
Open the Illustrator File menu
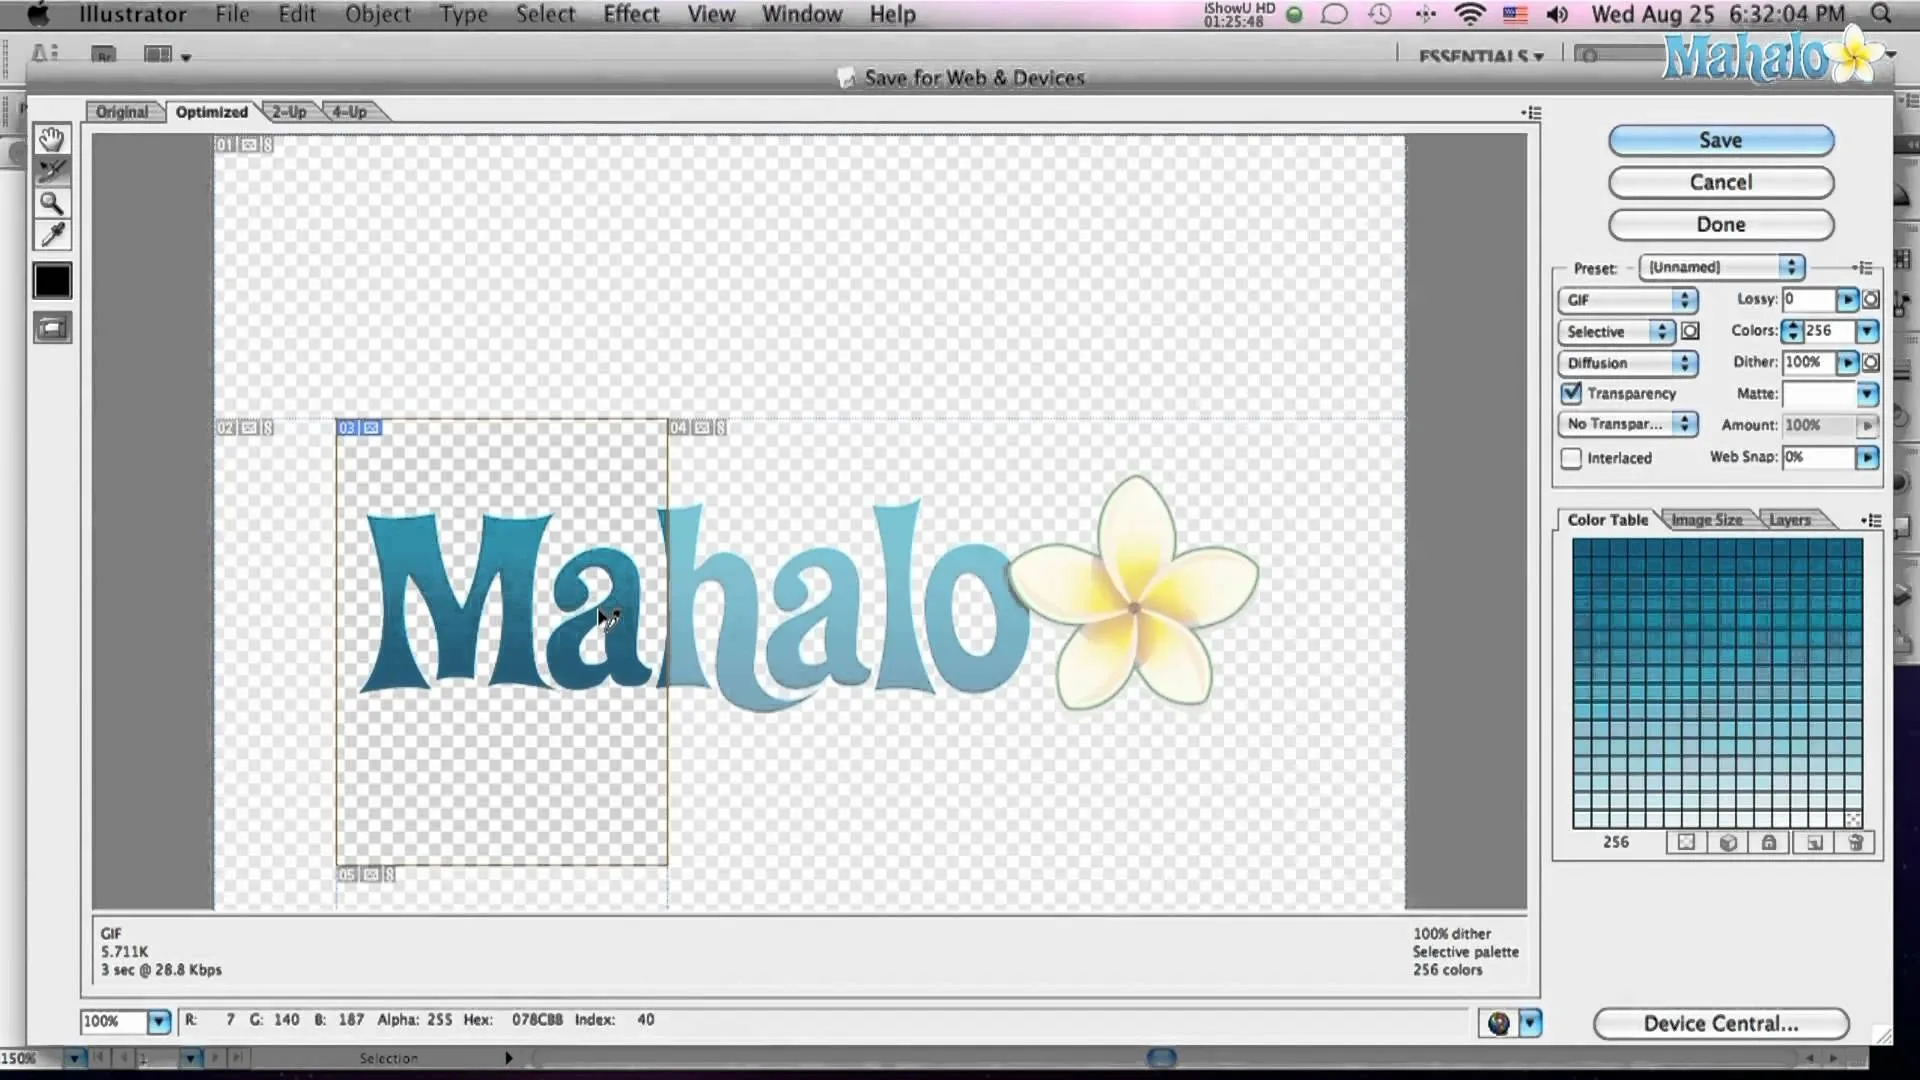coord(232,14)
